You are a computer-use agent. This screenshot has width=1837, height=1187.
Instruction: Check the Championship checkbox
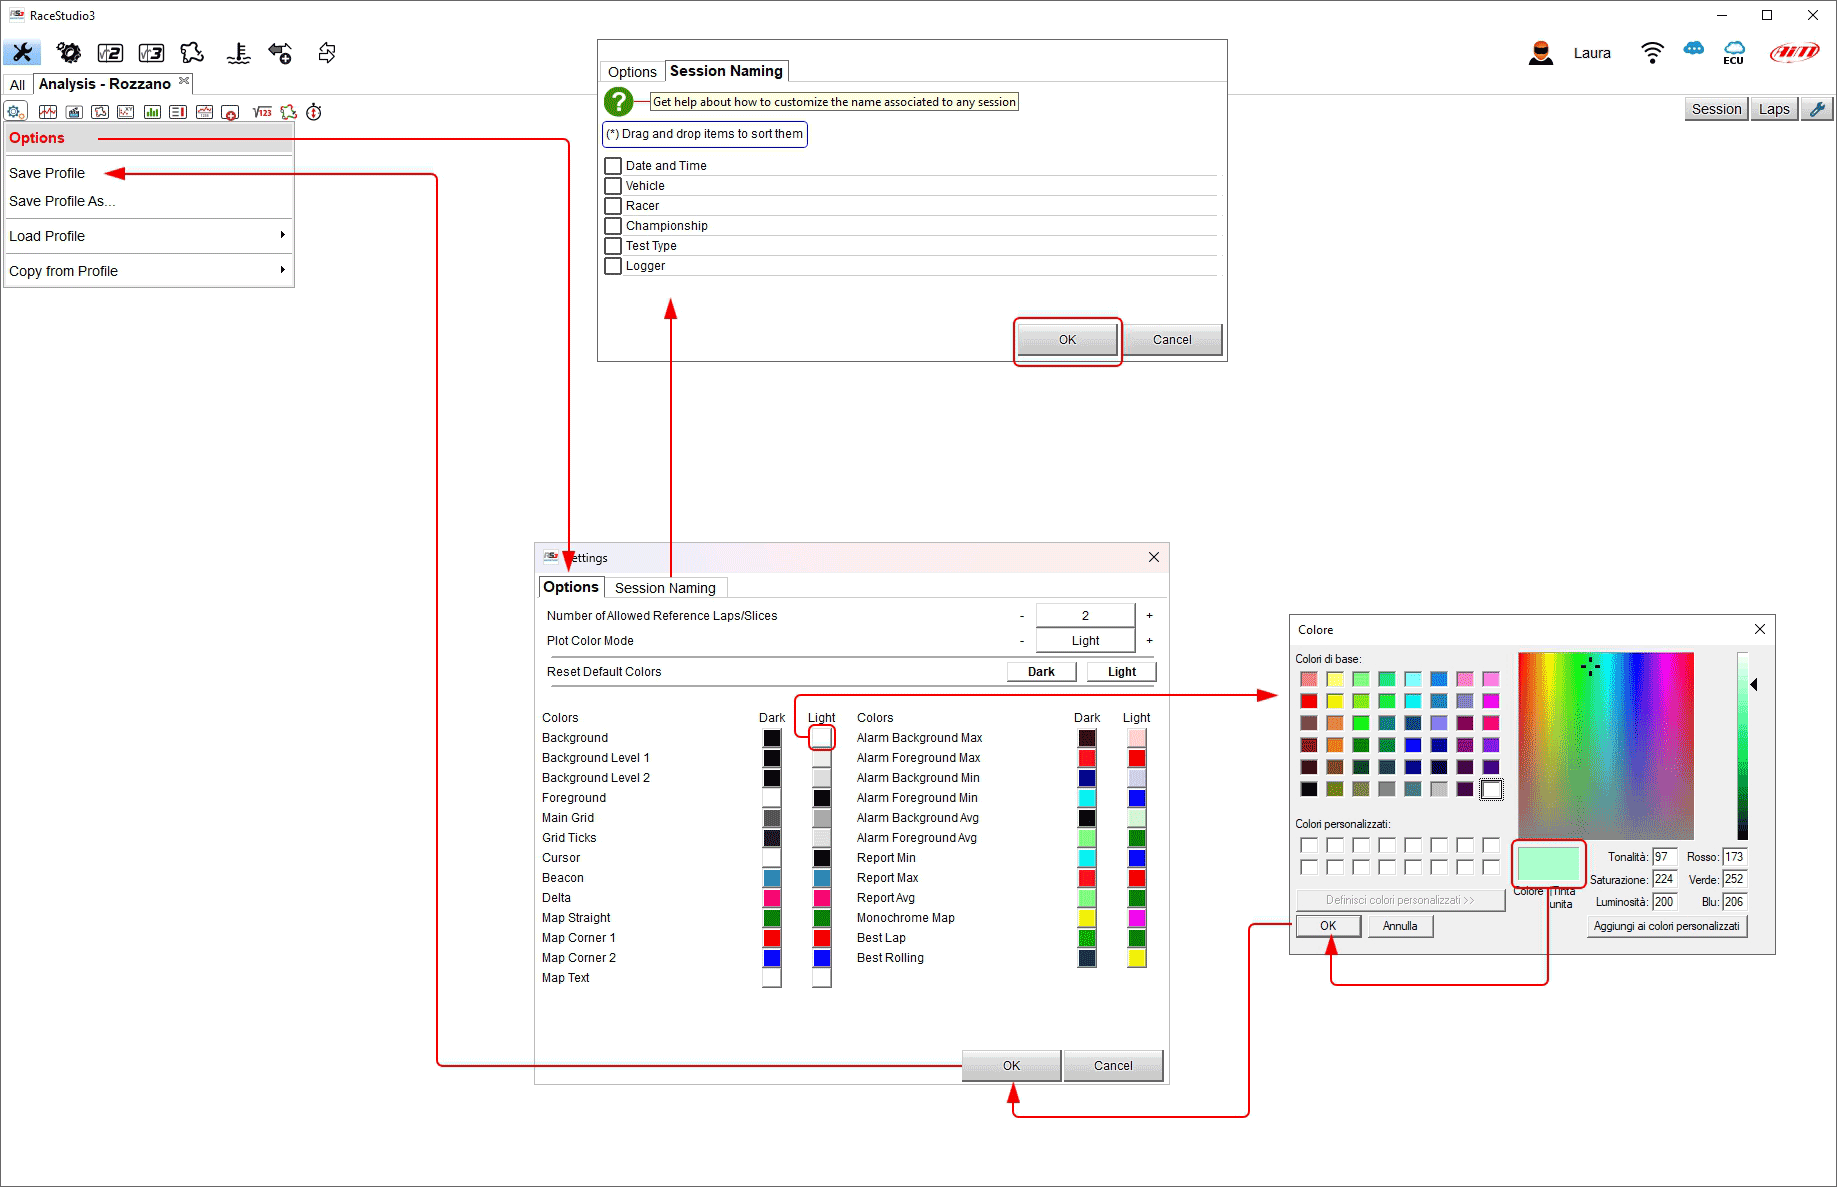pos(613,226)
